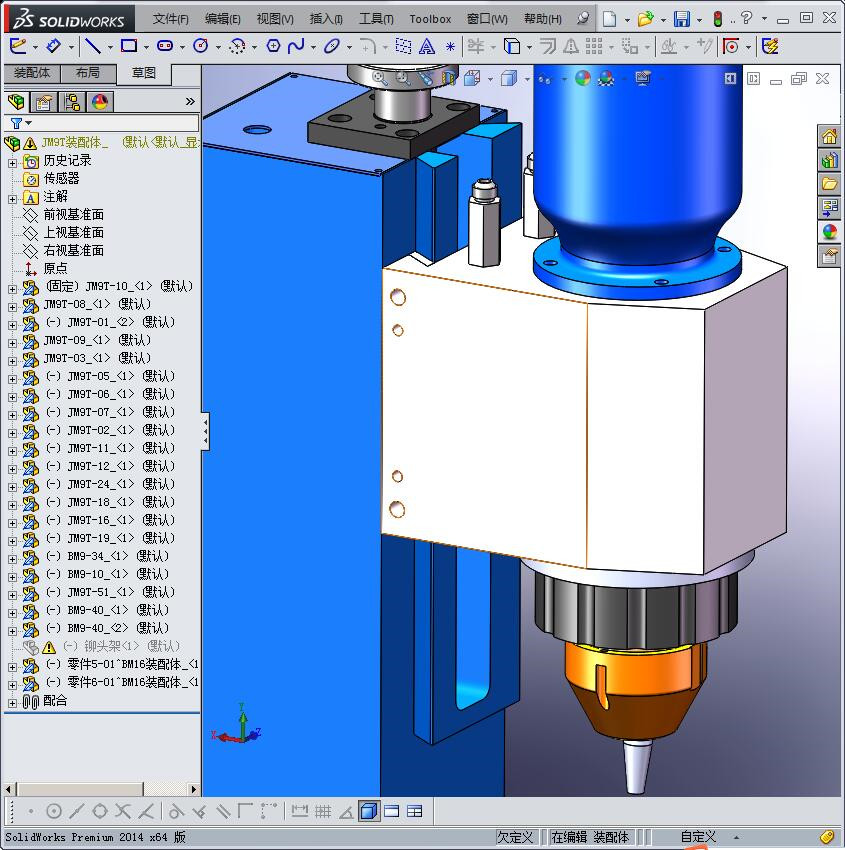Click the Apply Scene icon in view toolbar
The height and width of the screenshot is (850, 845).
click(606, 79)
